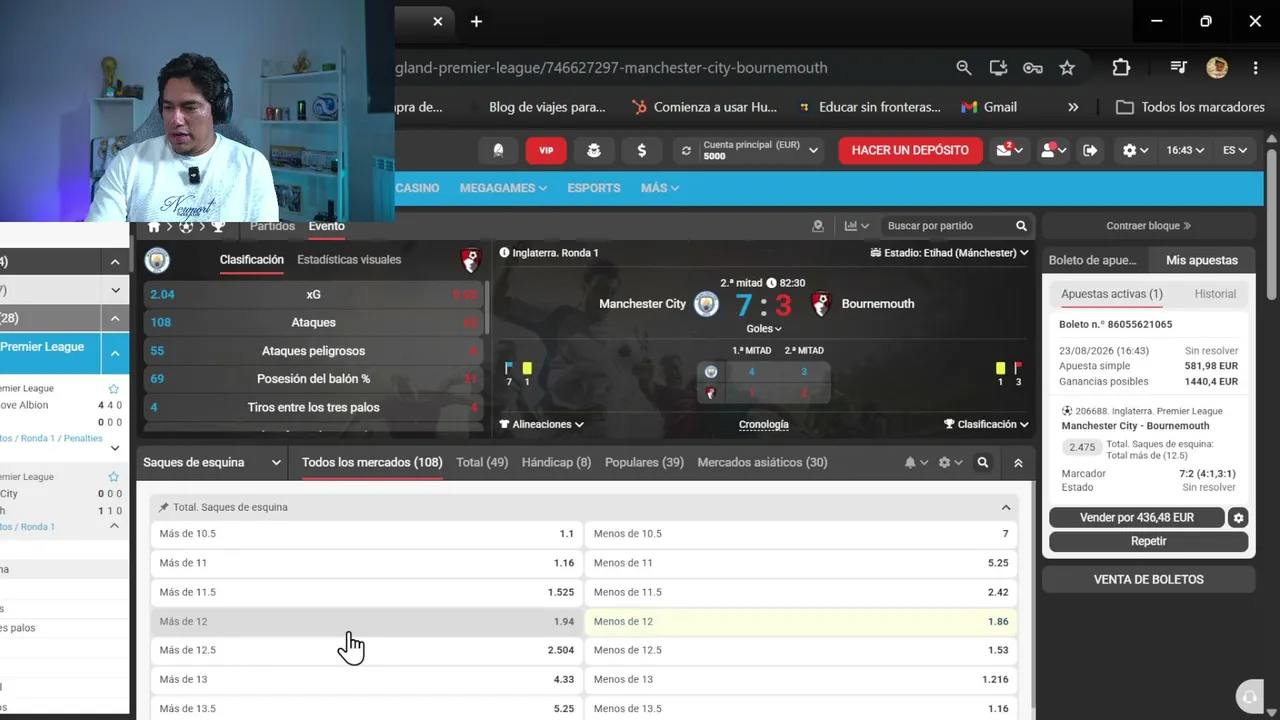The width and height of the screenshot is (1280, 720).
Task: Open the Cronología link
Action: [x=764, y=425]
